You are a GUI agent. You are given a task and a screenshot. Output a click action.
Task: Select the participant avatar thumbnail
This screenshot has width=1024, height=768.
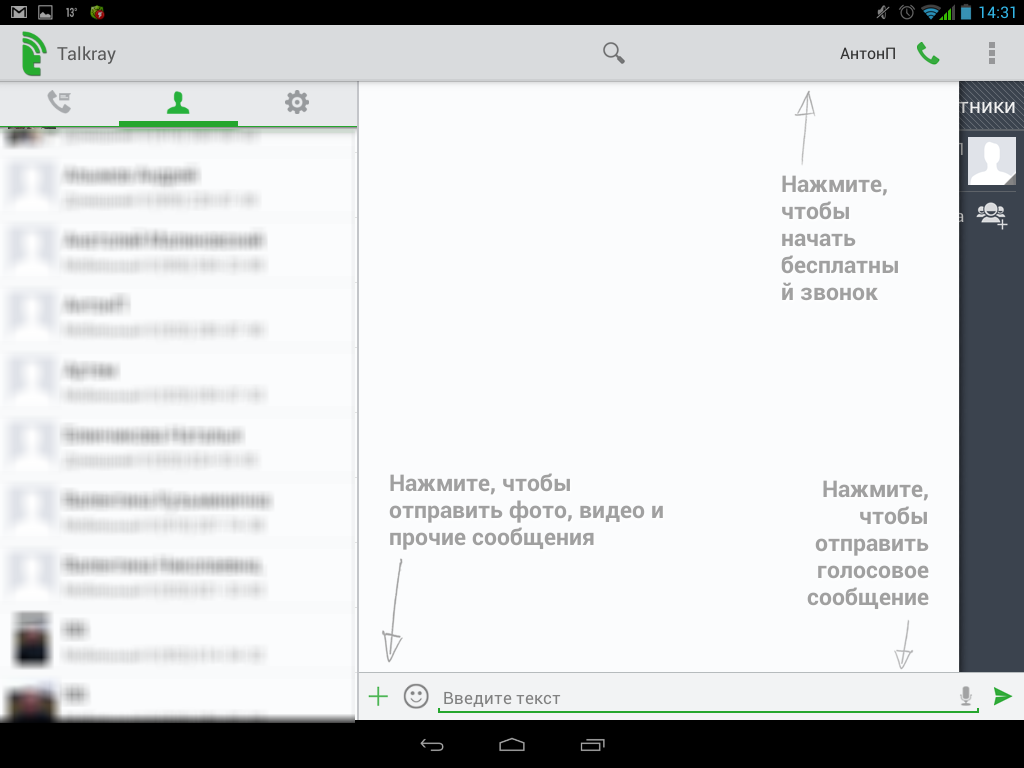[991, 161]
